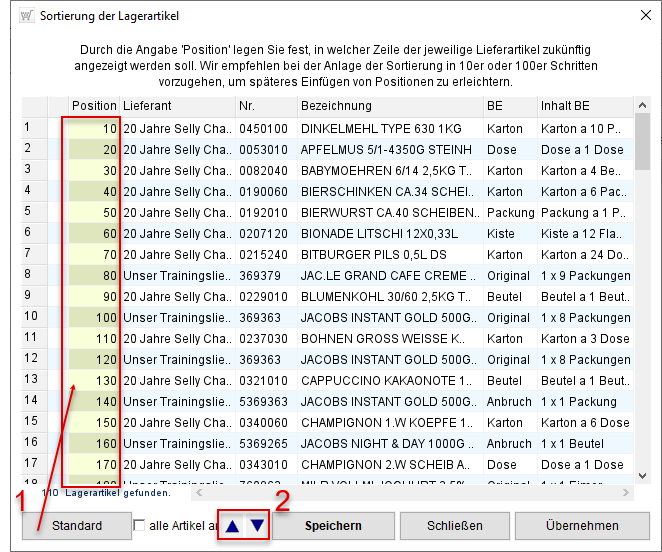Click 'JAC.LE GRAND CAFE CREME' cell
The image size is (662, 552).
[391, 276]
